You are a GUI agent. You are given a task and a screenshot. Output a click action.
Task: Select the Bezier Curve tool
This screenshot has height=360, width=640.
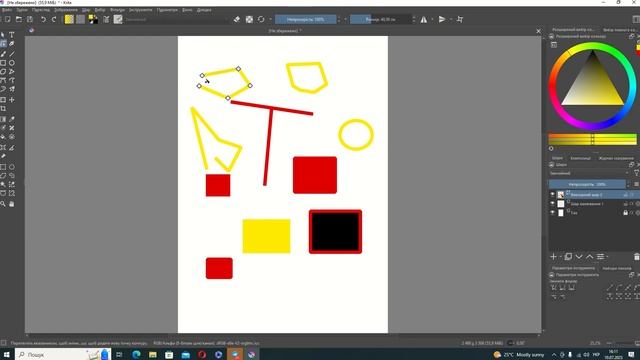3,80
